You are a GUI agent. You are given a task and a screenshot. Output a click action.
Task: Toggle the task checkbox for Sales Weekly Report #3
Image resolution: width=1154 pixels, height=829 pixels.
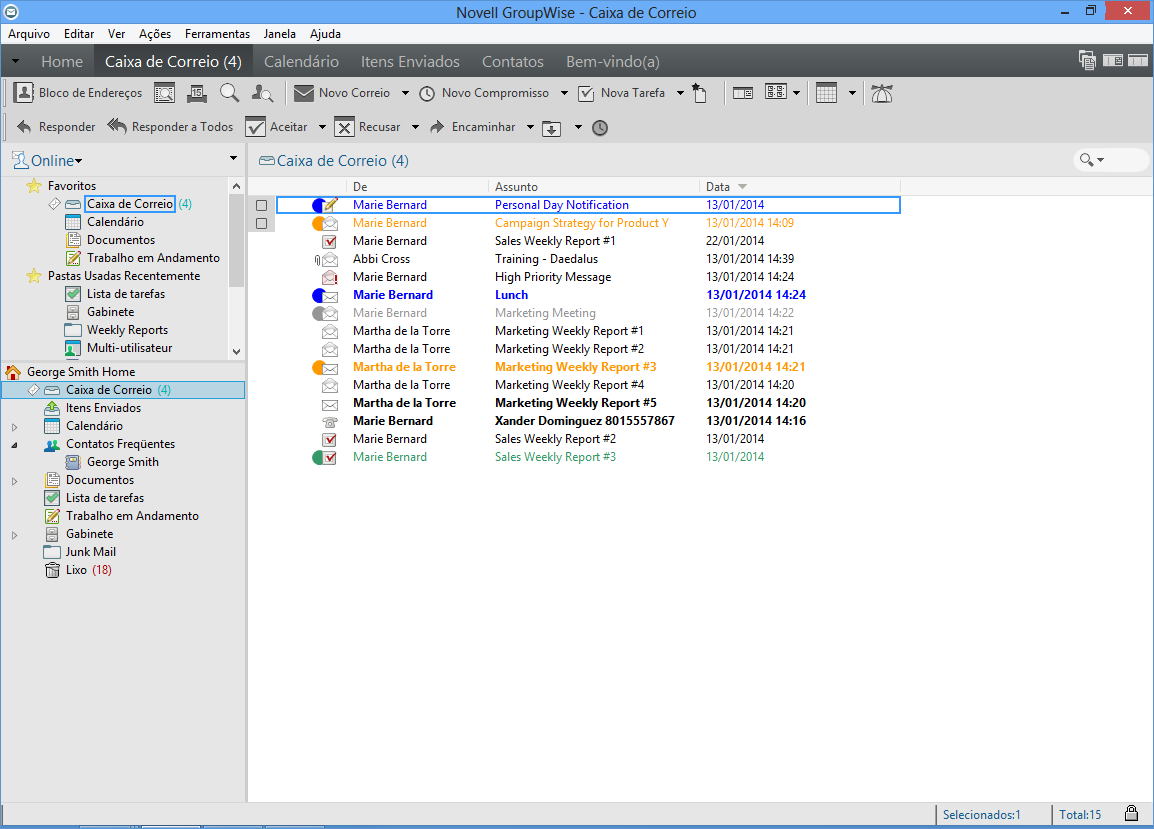(330, 457)
